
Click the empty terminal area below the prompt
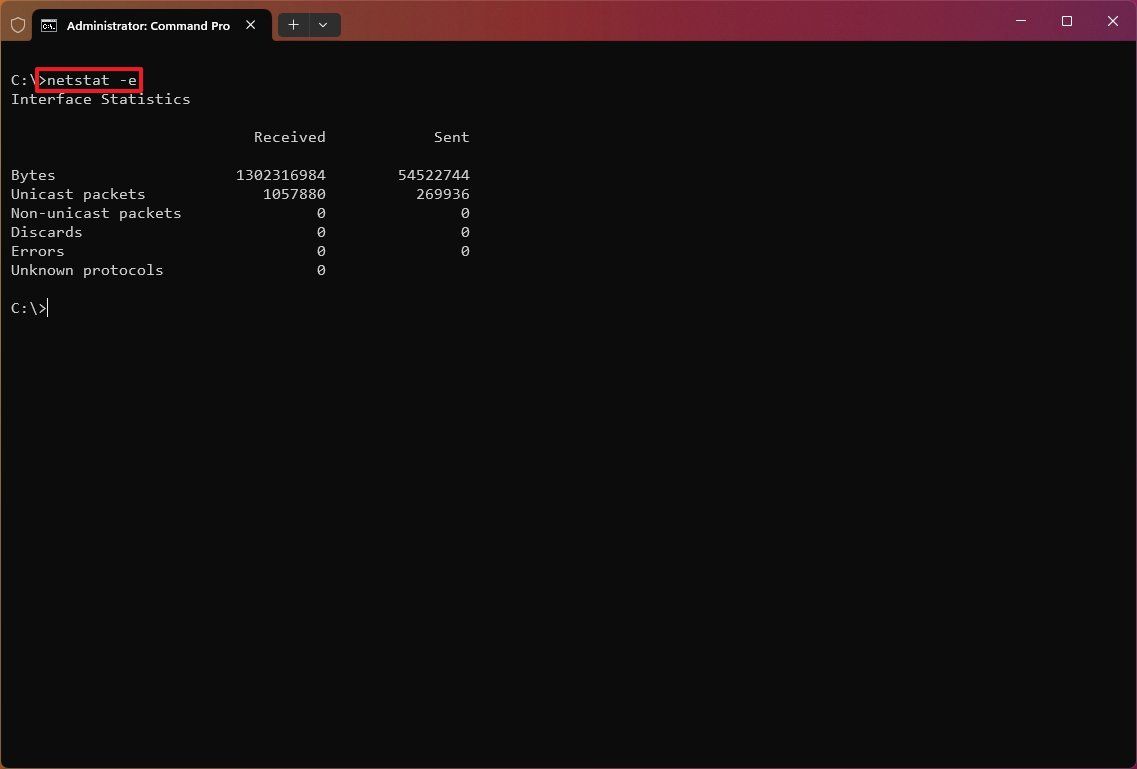500,500
